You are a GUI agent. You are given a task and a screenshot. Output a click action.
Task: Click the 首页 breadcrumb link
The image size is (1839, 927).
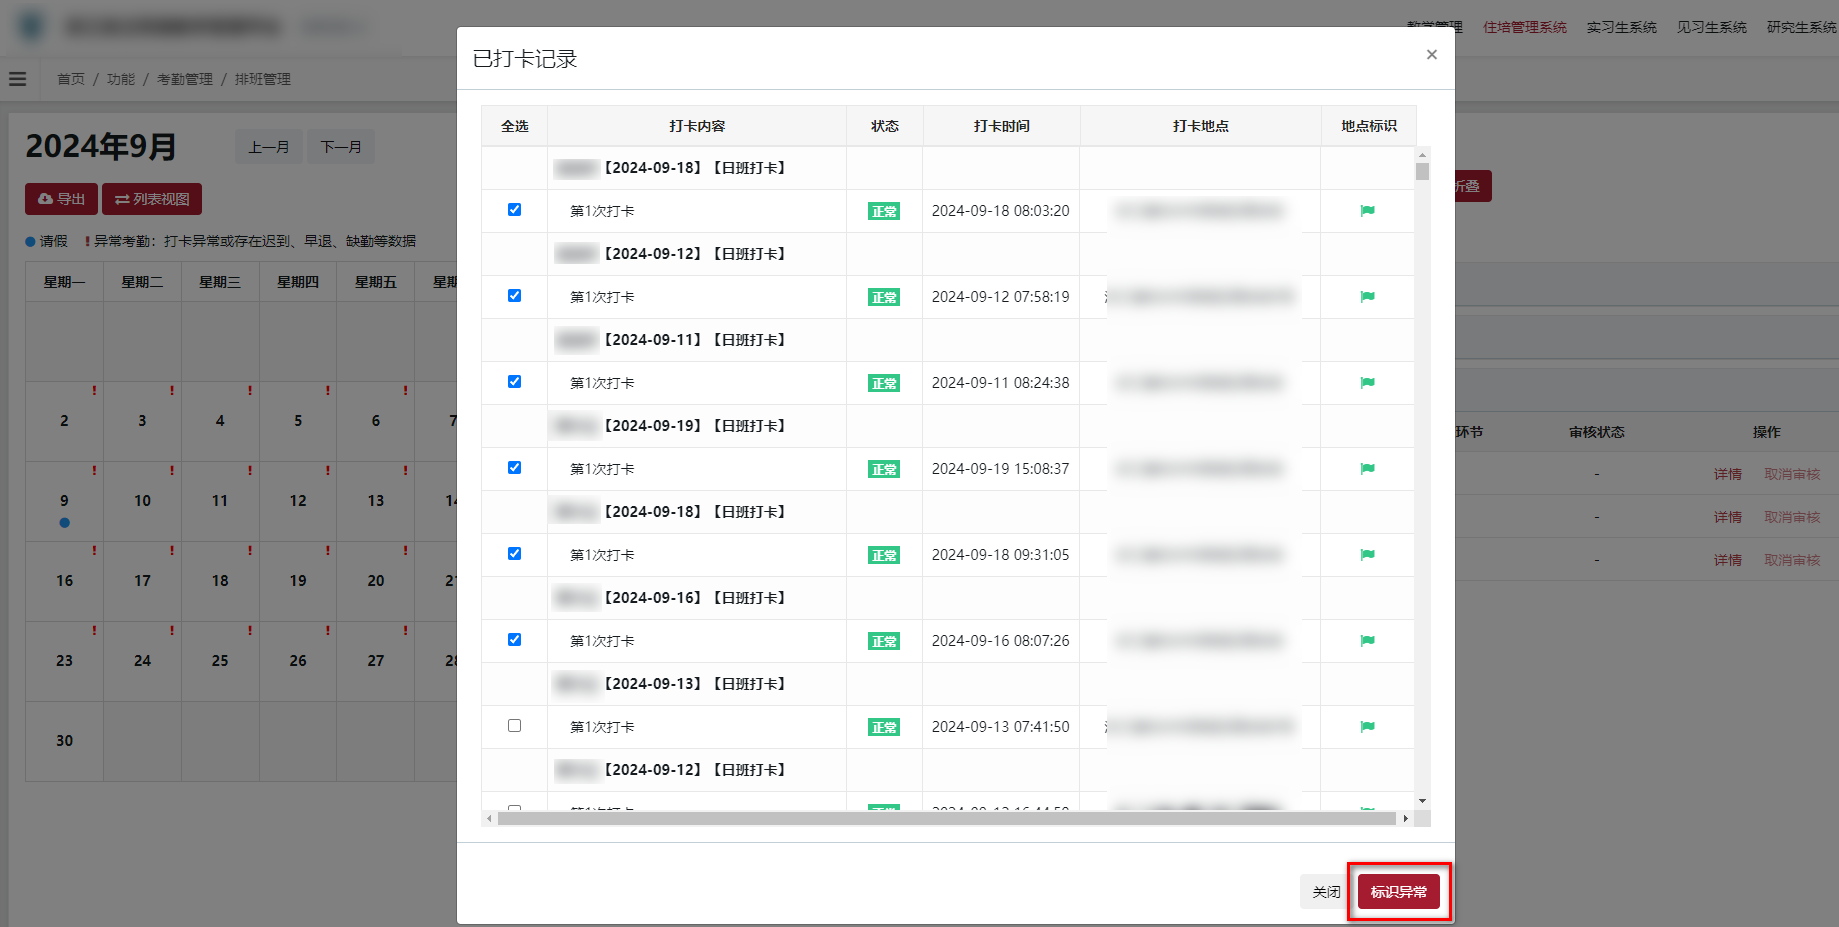pyautogui.click(x=71, y=79)
